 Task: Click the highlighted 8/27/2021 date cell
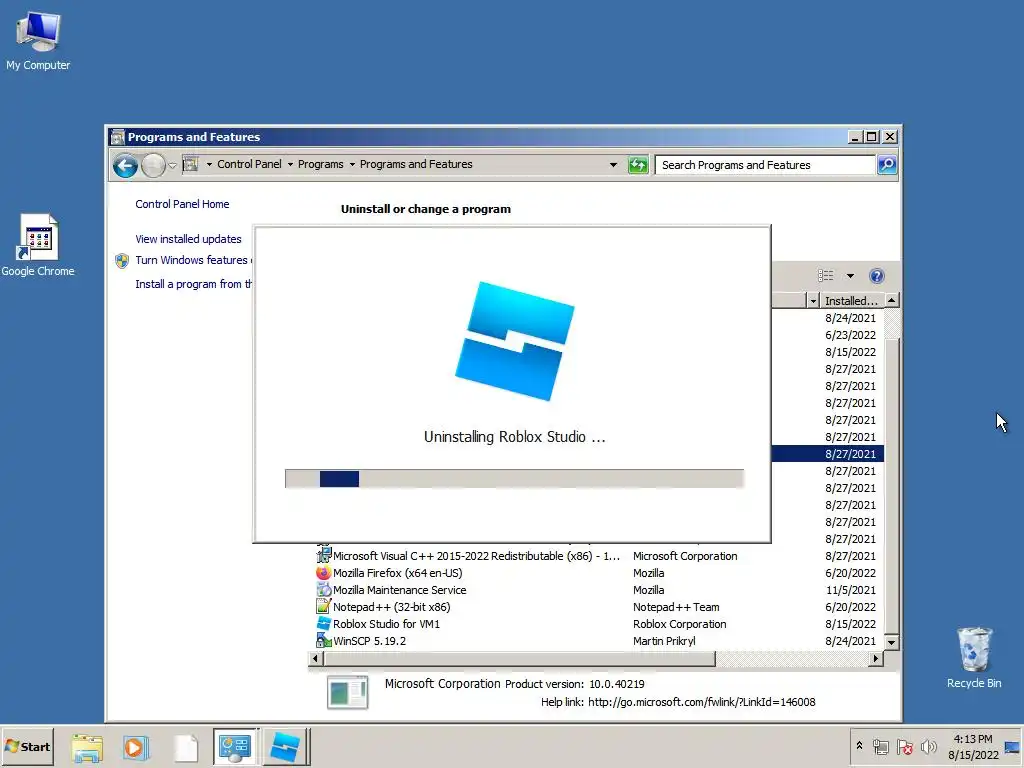pos(850,454)
